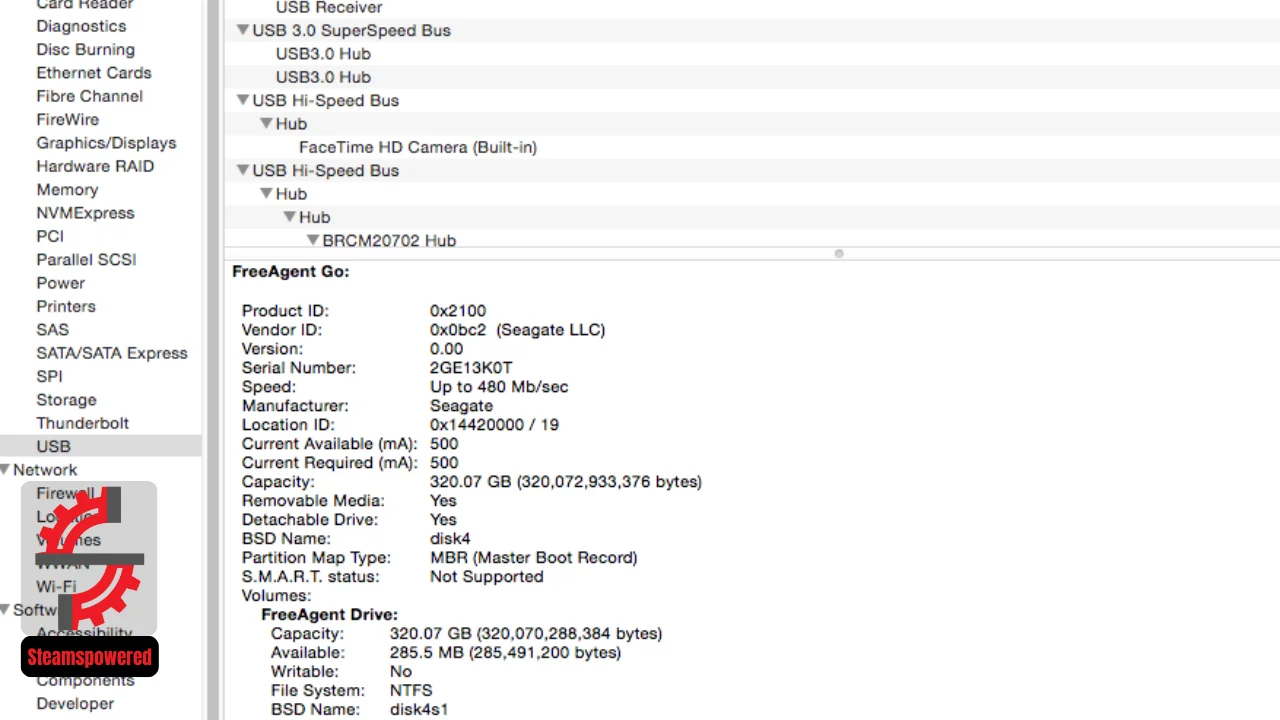
Task: Click the Vendor ID value 0x0bc2 (Seagate LLC)
Action: click(518, 330)
